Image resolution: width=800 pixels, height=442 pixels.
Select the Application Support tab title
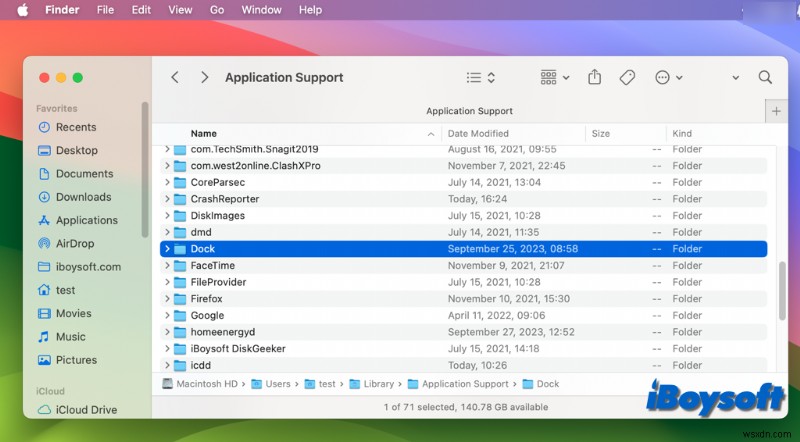click(469, 111)
